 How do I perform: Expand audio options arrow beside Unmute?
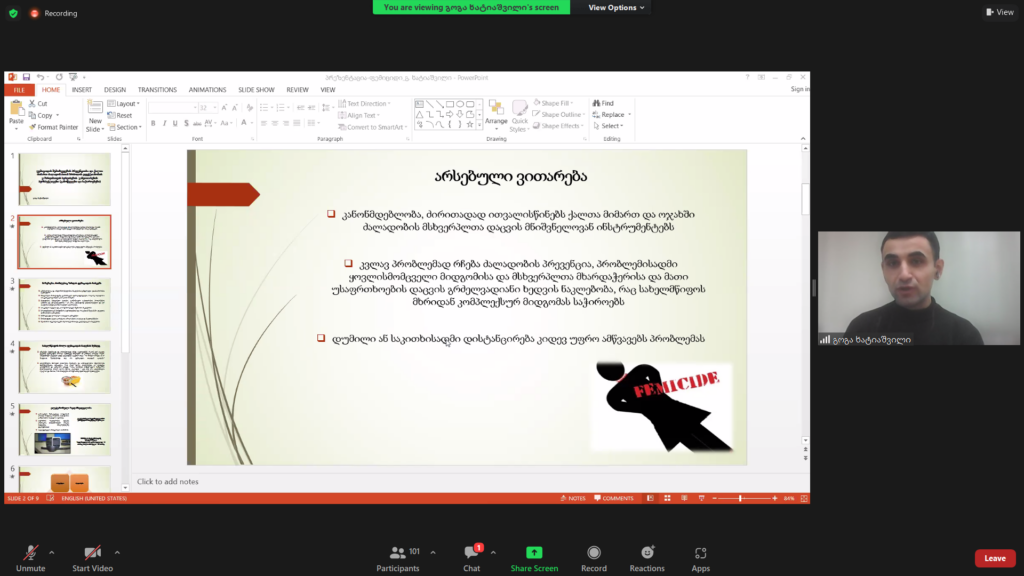coord(52,552)
